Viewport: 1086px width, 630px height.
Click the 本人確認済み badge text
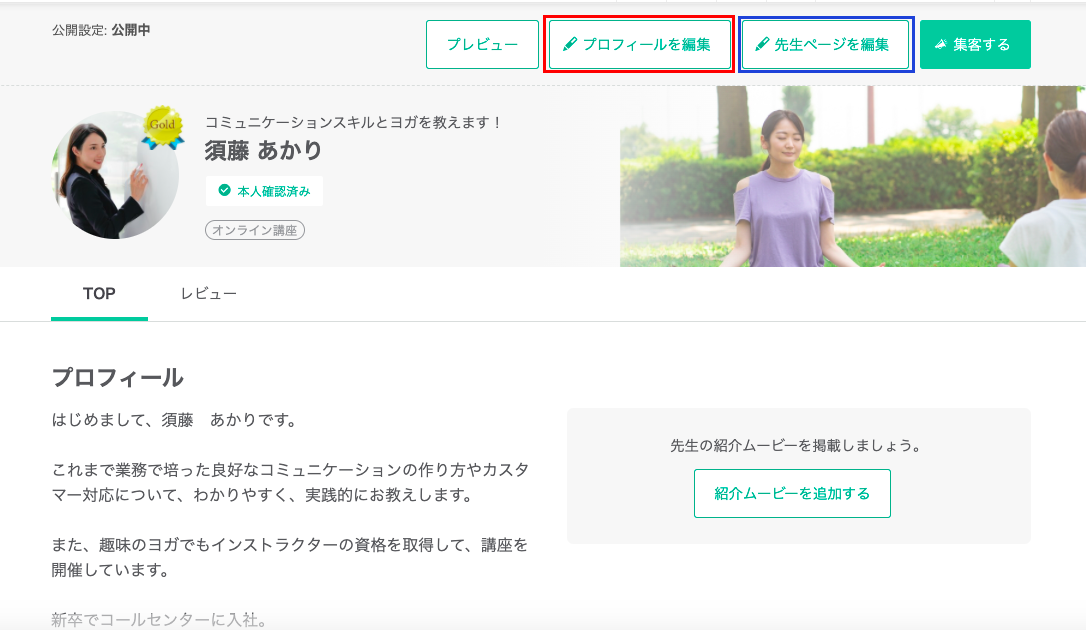click(274, 191)
